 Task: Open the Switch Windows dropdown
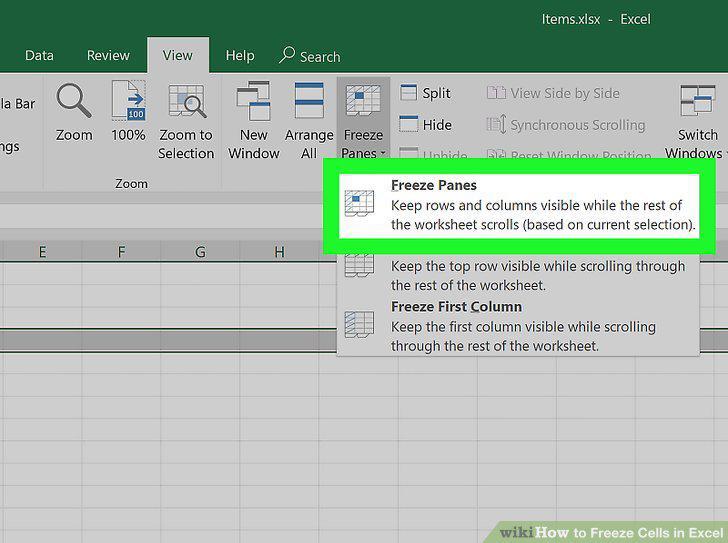[x=696, y=121]
